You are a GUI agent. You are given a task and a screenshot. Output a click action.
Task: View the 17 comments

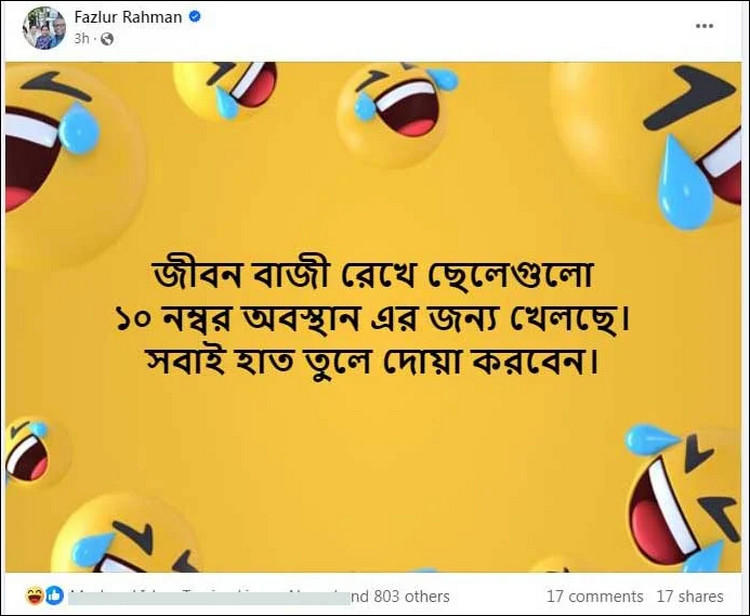click(x=595, y=596)
